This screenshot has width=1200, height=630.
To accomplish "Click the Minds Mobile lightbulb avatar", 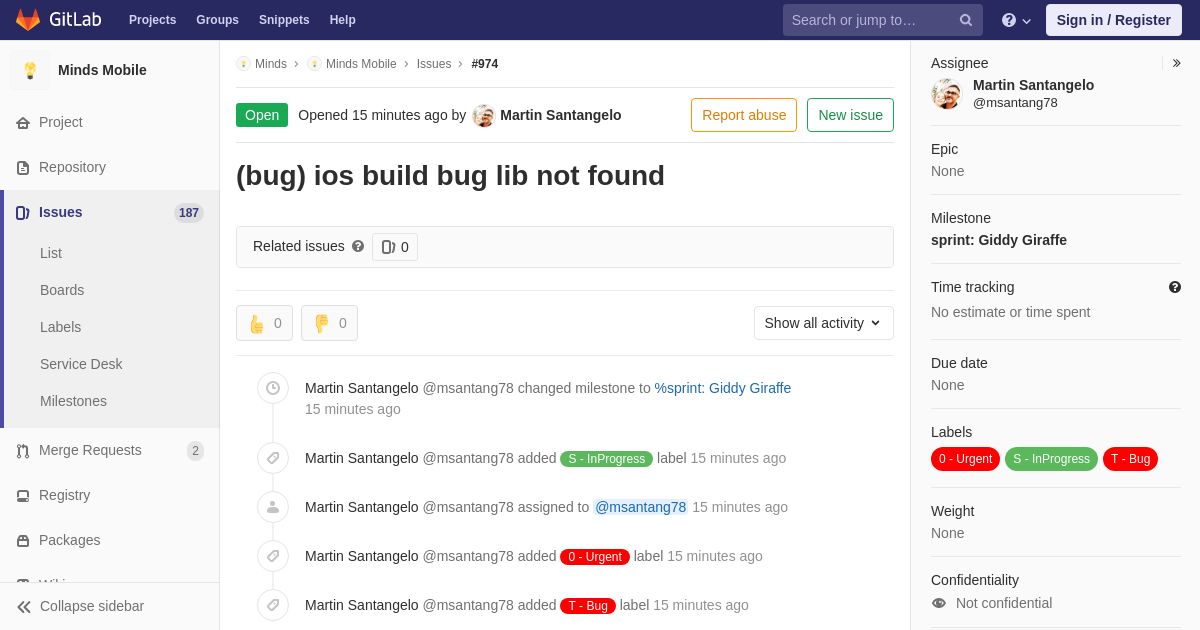I will 30,70.
